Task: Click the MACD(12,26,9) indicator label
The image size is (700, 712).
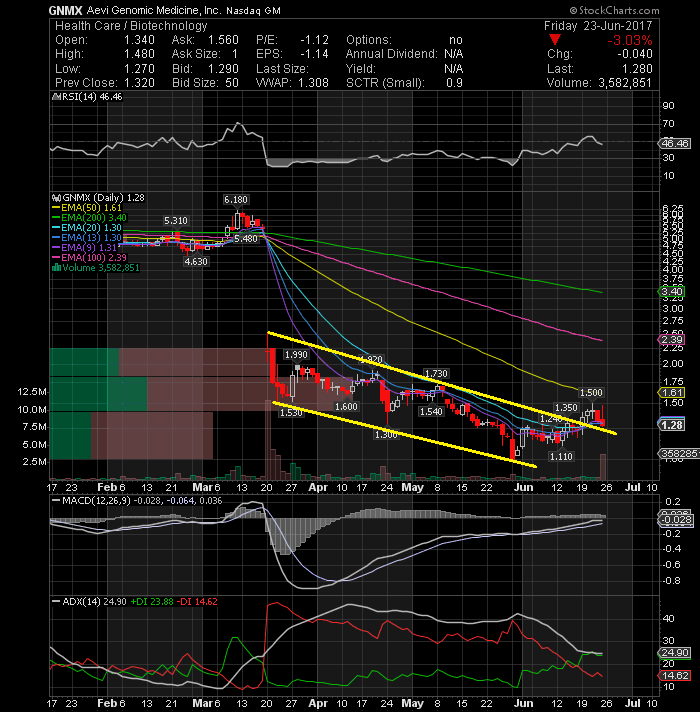Action: coord(96,501)
